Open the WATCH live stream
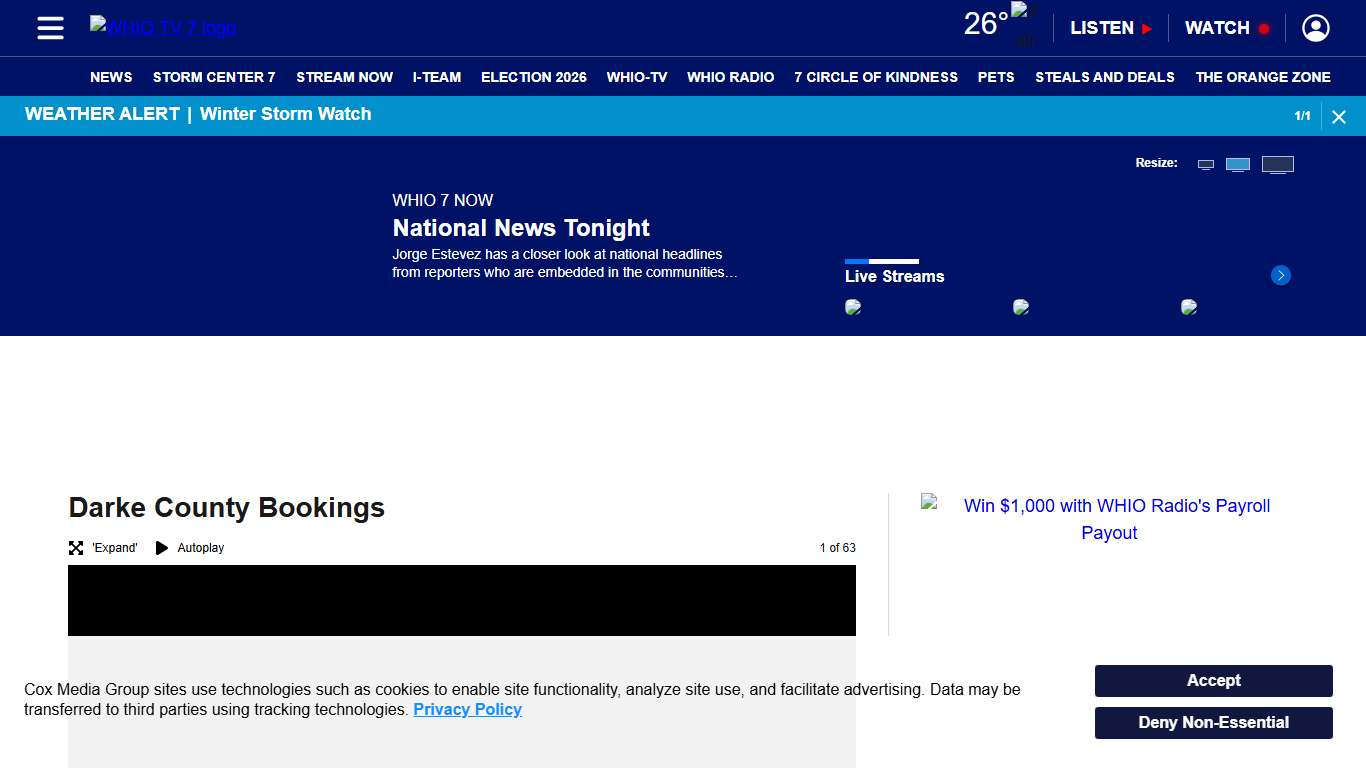 click(x=1226, y=28)
